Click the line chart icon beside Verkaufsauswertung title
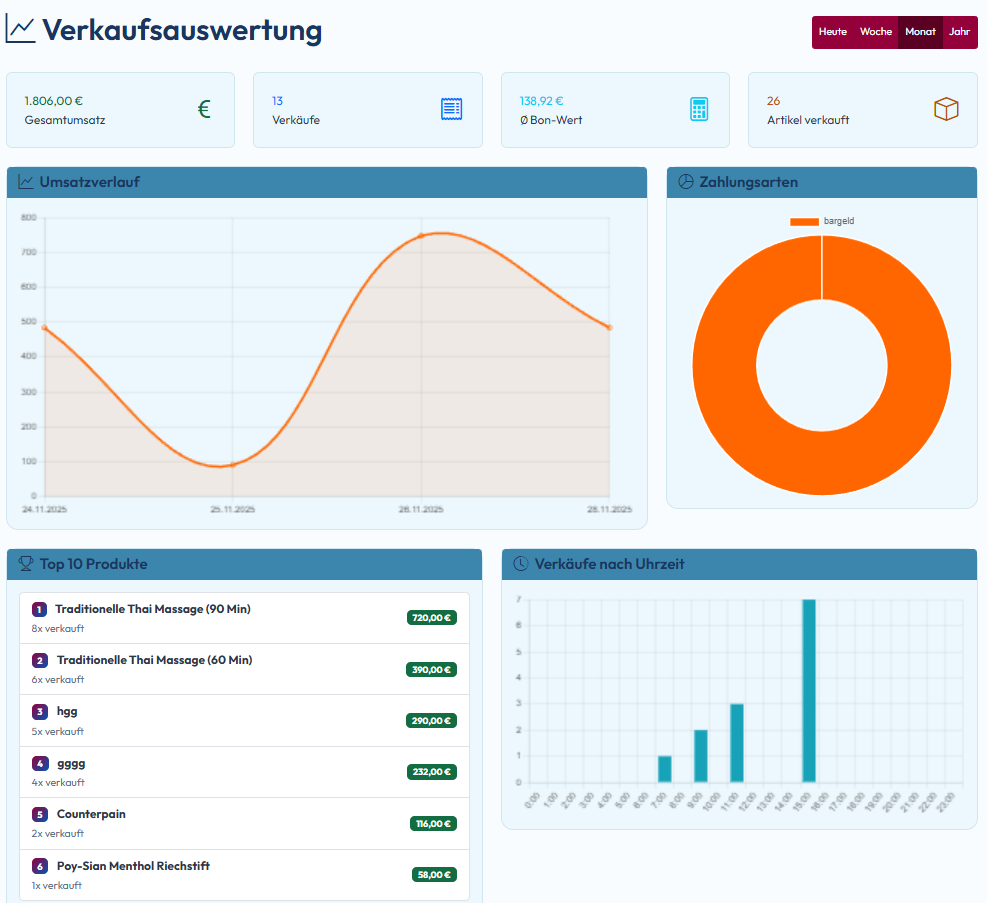 (x=19, y=31)
